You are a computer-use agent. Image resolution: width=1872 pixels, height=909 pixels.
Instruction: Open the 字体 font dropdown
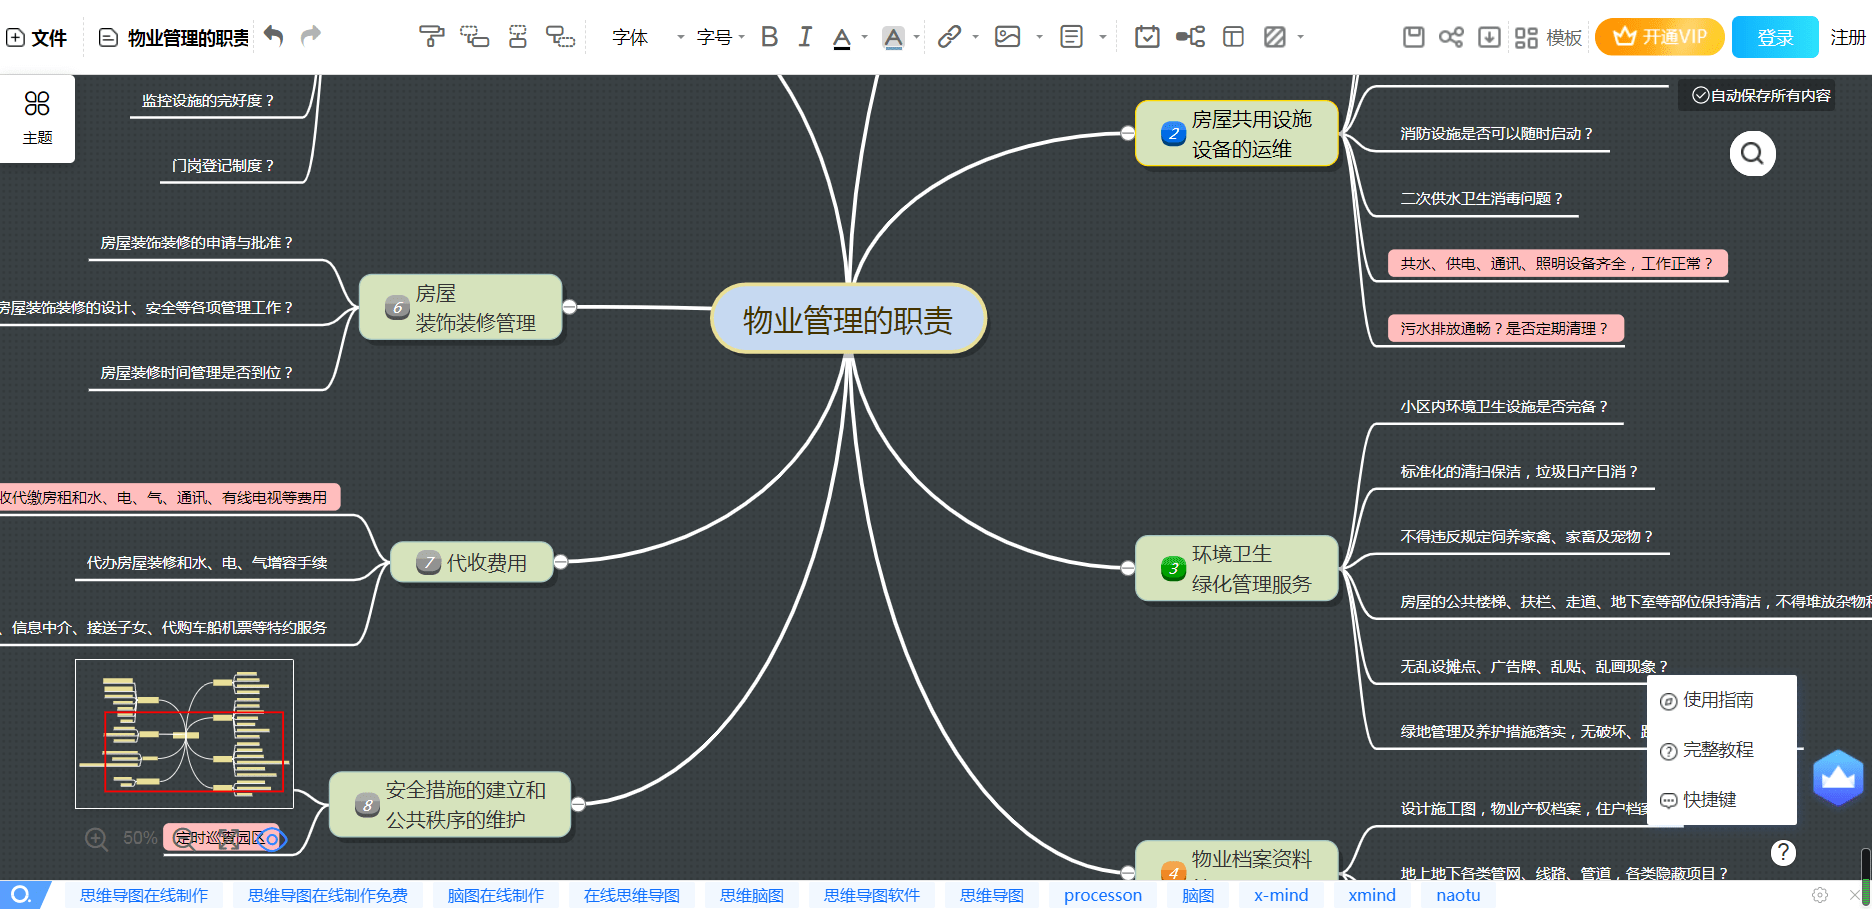pos(647,37)
